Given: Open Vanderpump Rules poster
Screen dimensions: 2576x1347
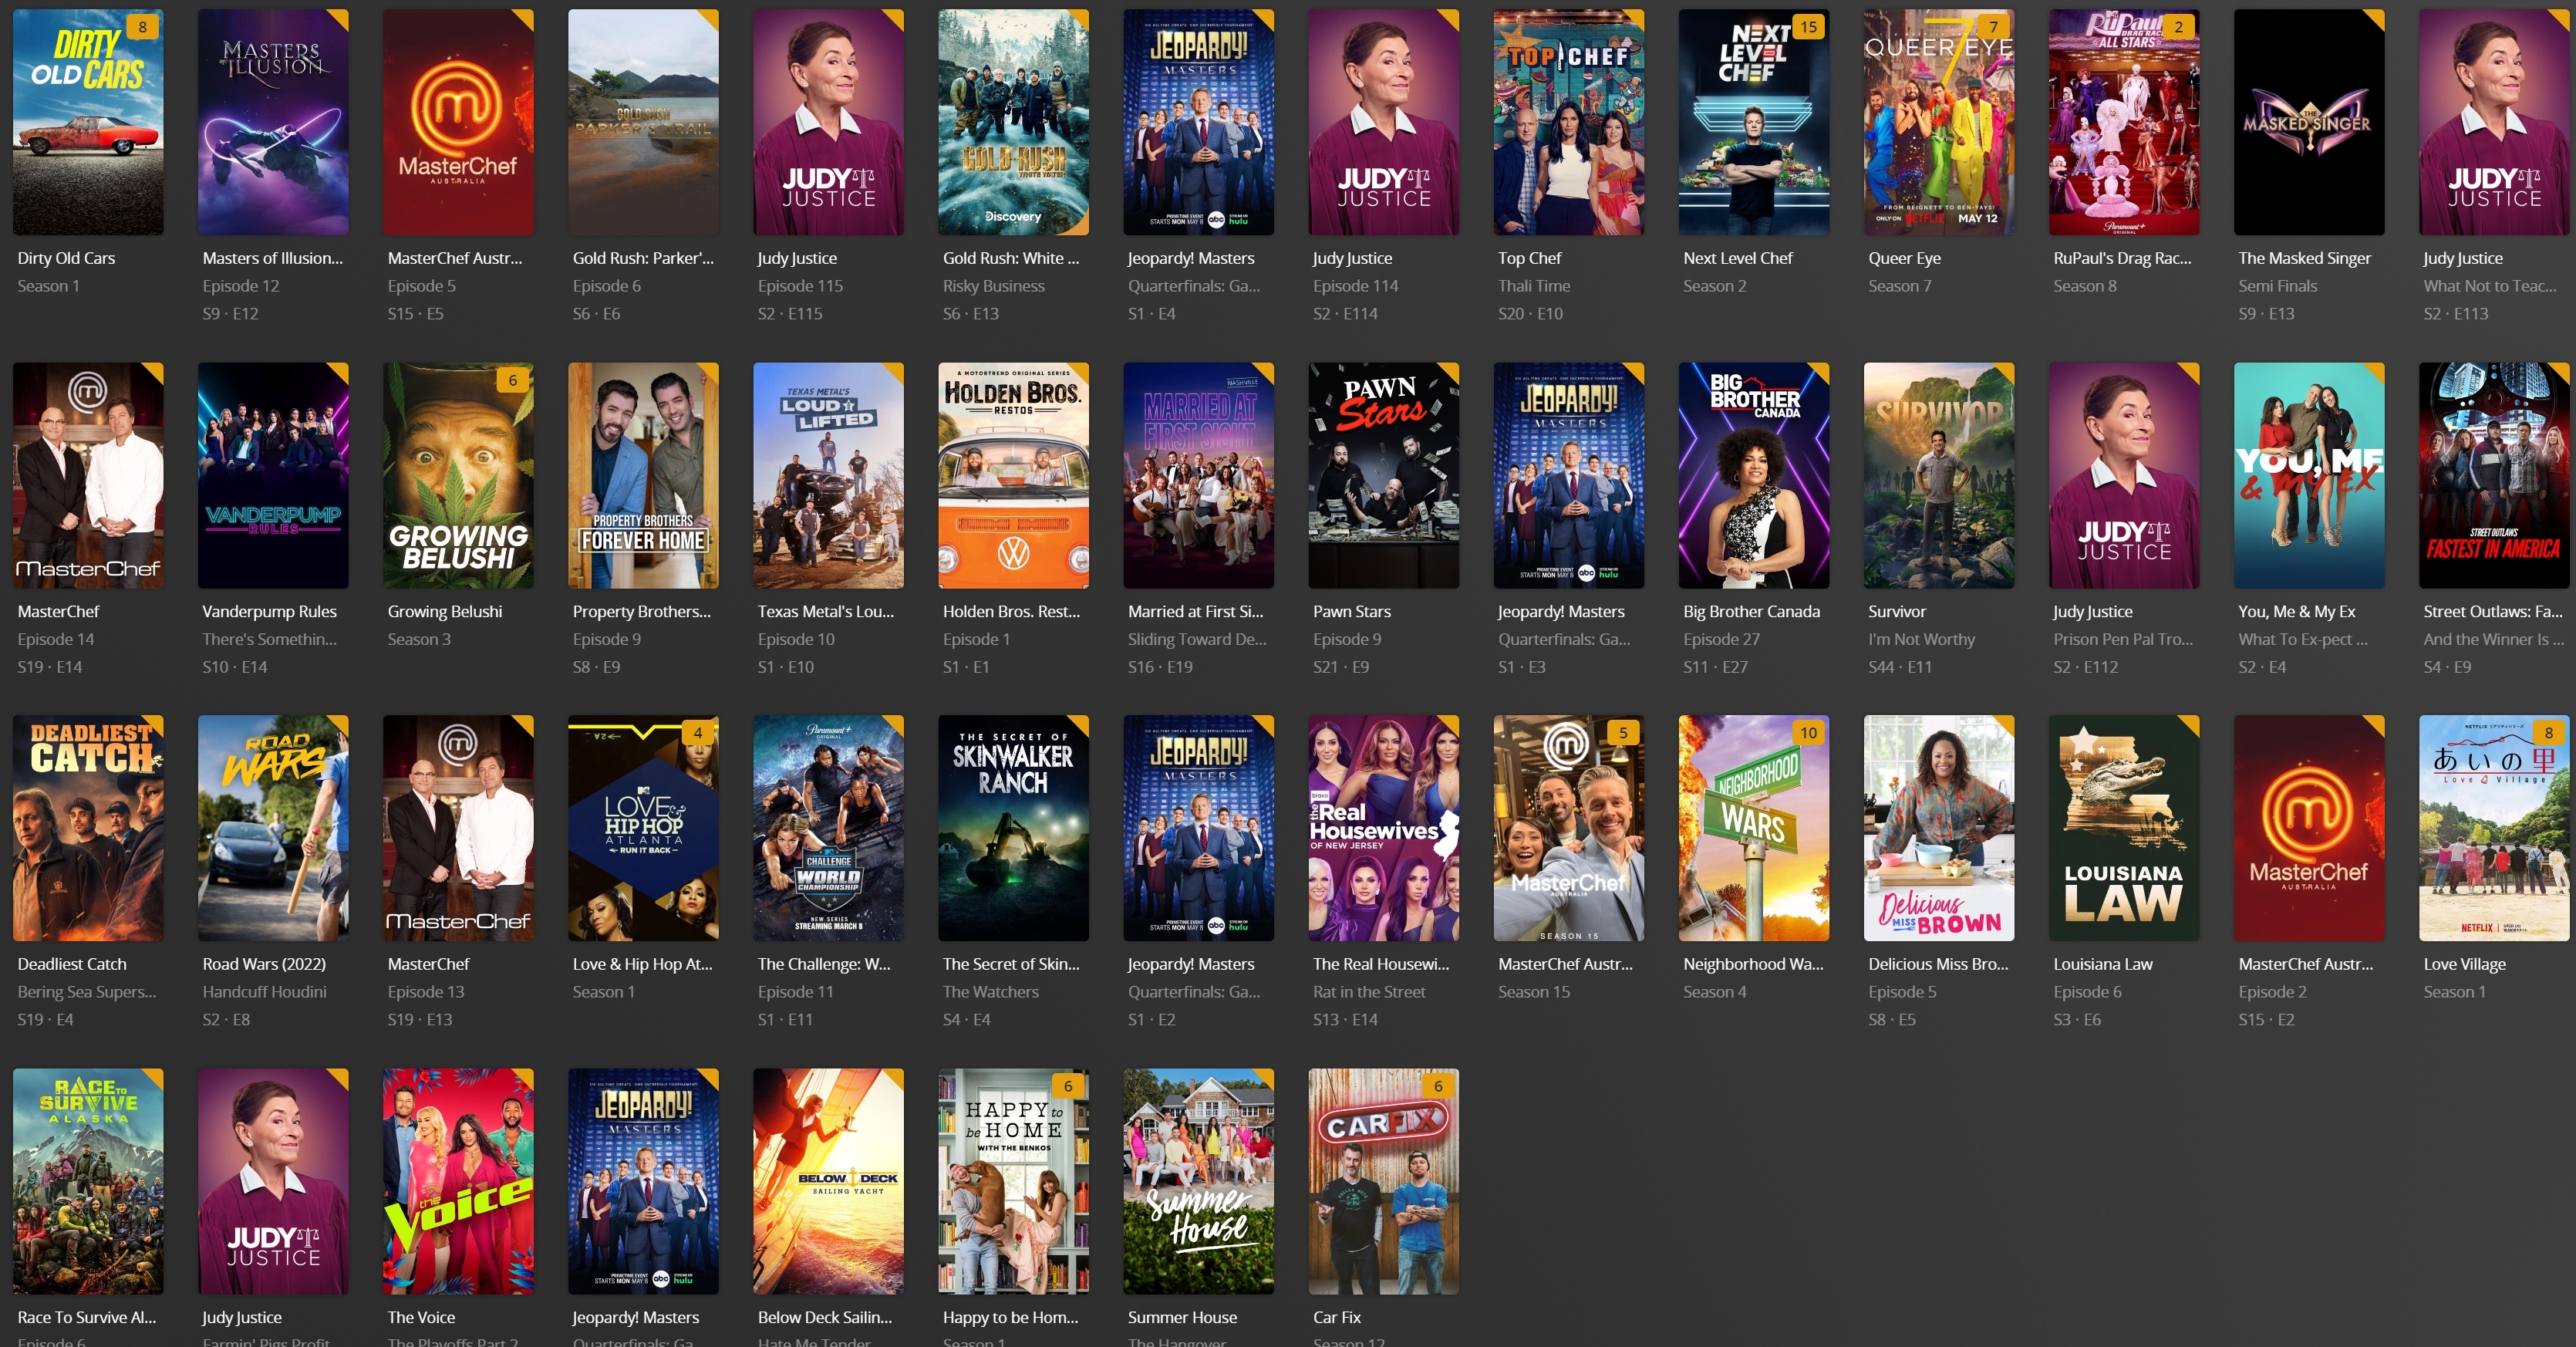Looking at the screenshot, I should tap(273, 475).
